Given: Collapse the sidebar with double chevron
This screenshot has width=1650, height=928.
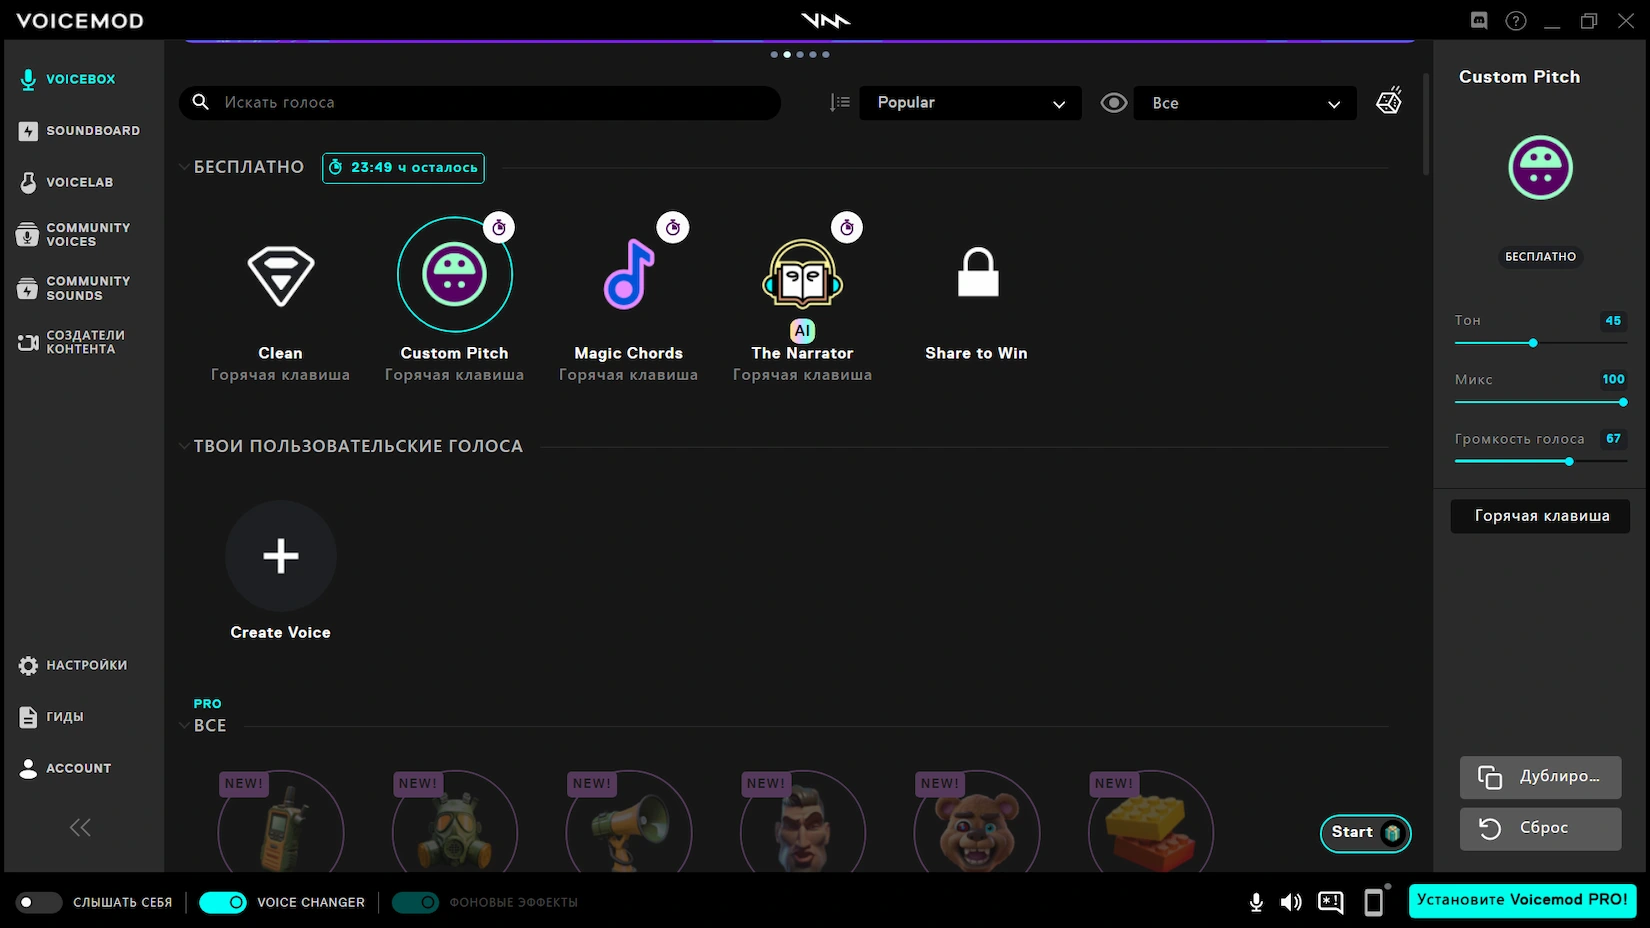Looking at the screenshot, I should 80,827.
